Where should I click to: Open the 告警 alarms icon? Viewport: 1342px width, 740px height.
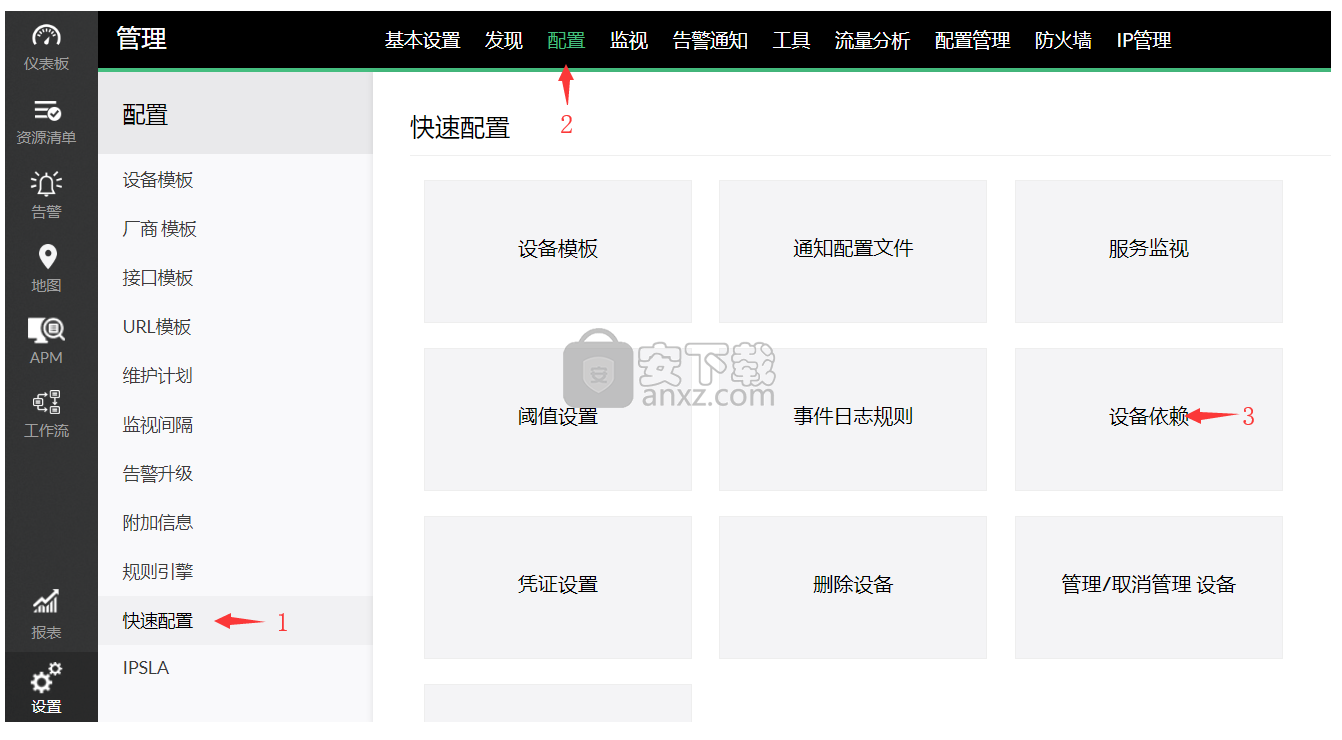coord(46,183)
